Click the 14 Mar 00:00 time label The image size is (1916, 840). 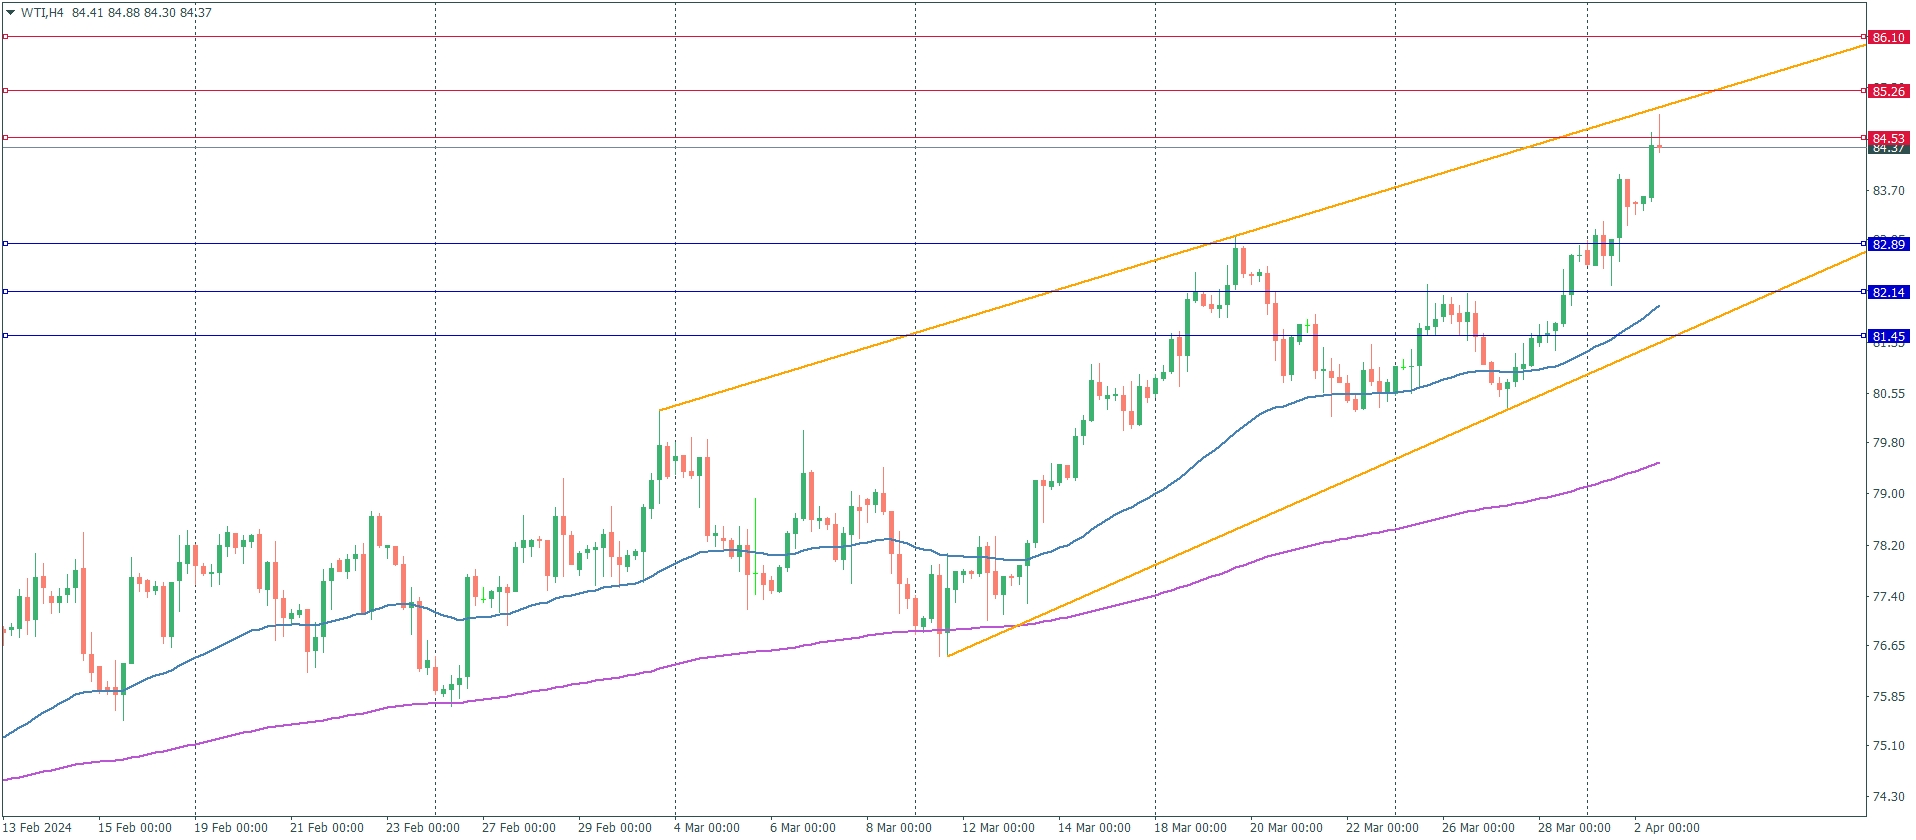point(1095,827)
